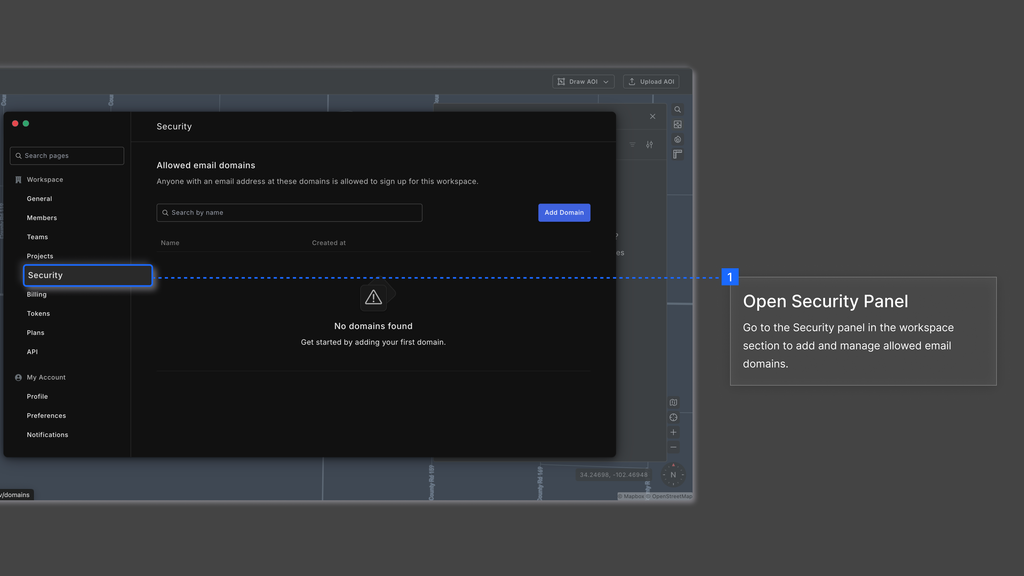1024x576 pixels.
Task: Click the coordinates readout 34.24698, -102.46948
Action: (x=614, y=475)
